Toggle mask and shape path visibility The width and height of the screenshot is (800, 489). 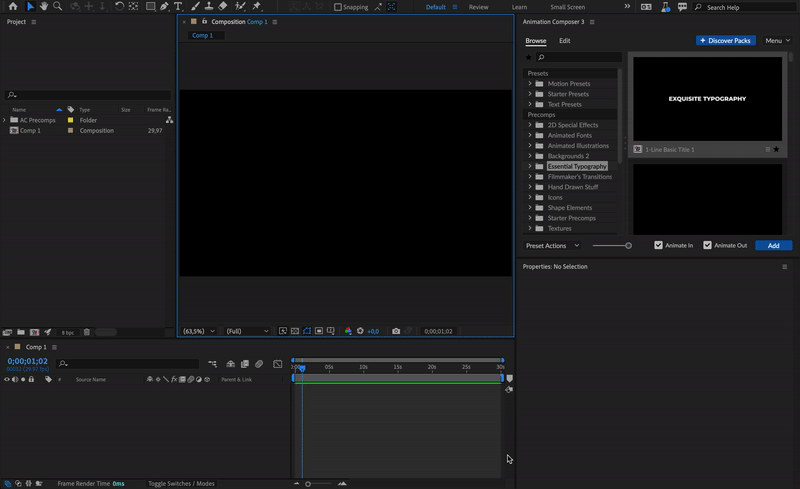click(x=307, y=331)
